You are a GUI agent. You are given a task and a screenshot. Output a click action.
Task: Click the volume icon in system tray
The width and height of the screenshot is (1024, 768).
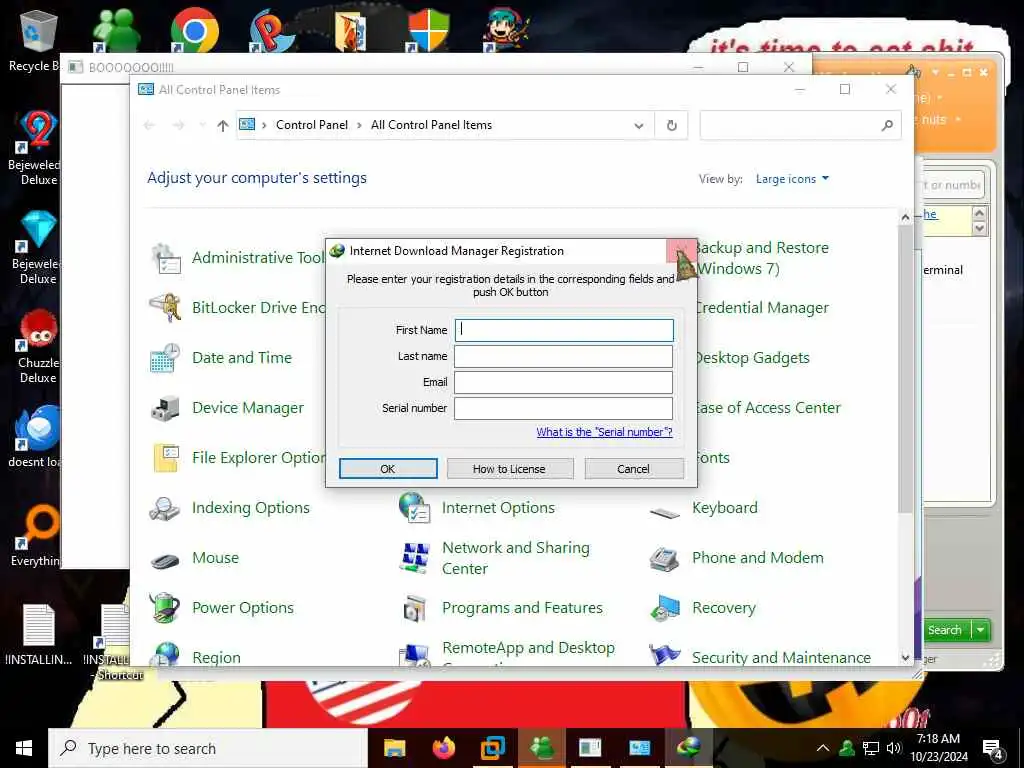(893, 748)
